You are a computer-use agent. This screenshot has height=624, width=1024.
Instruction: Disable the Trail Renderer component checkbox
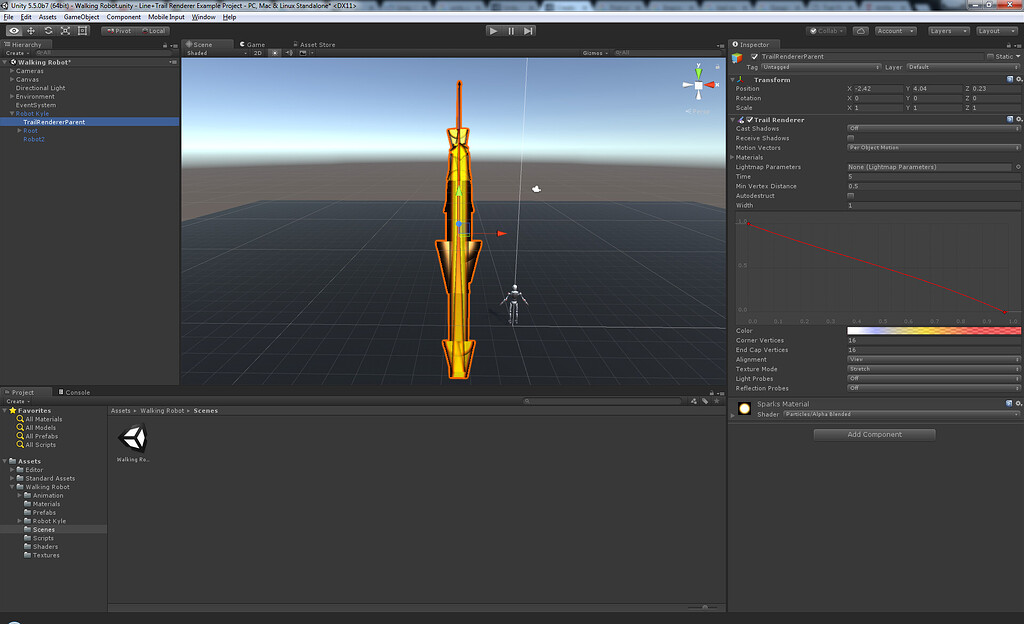pyautogui.click(x=749, y=119)
